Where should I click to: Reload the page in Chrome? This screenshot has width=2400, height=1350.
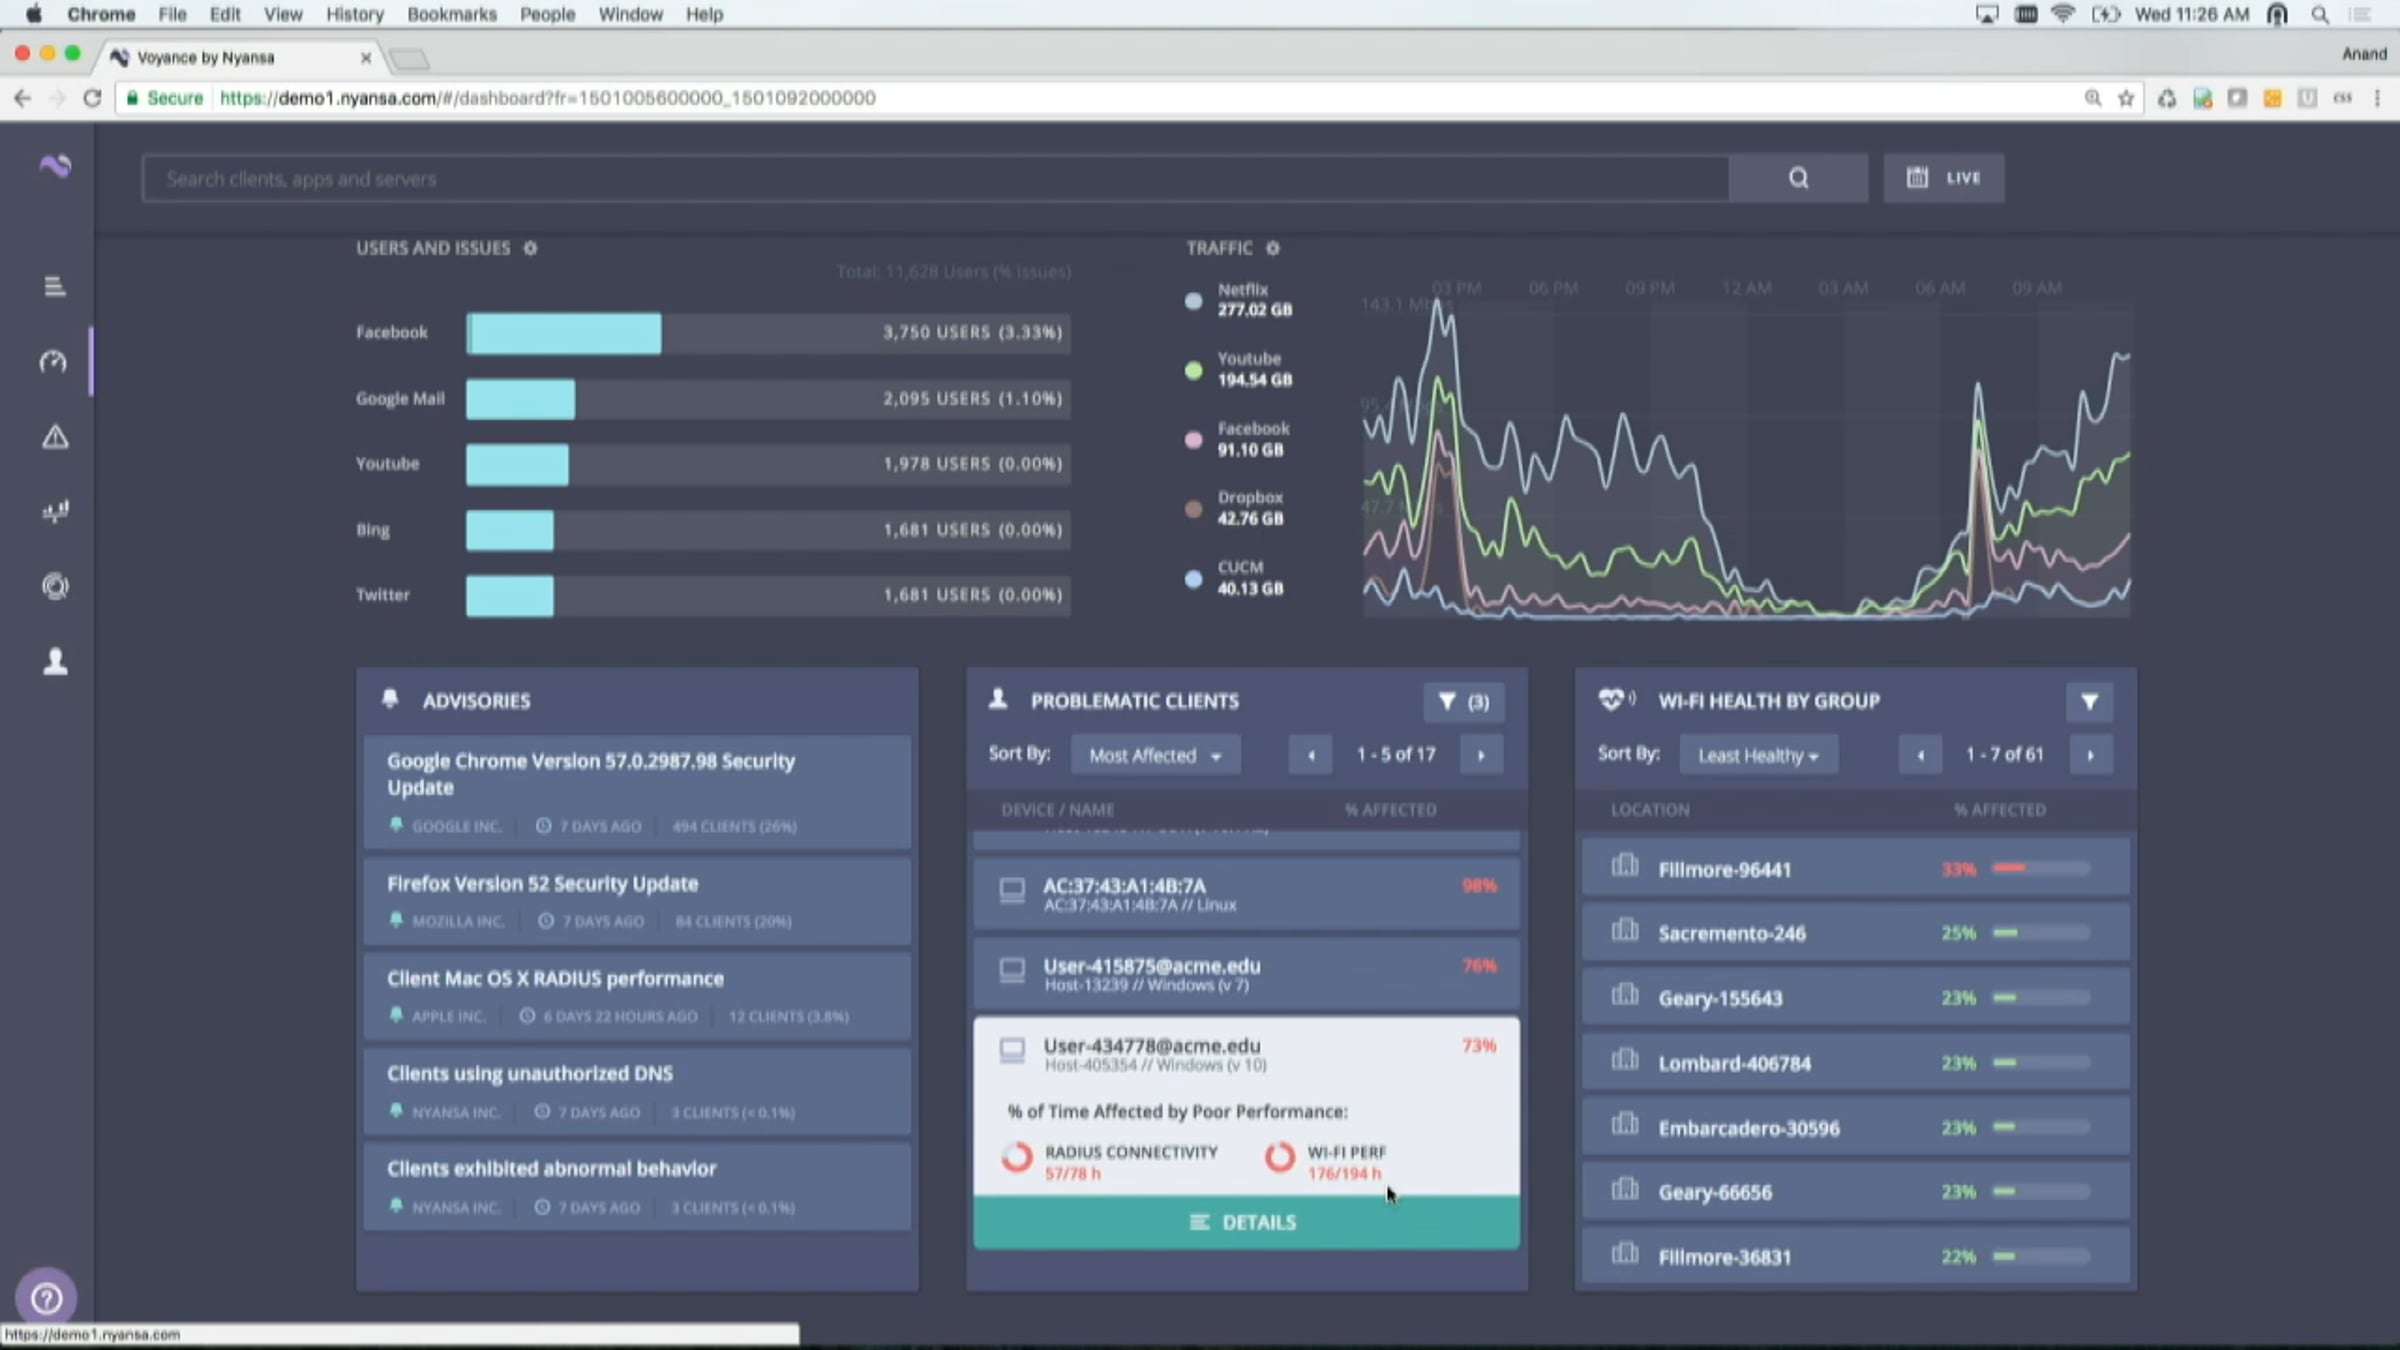92,98
